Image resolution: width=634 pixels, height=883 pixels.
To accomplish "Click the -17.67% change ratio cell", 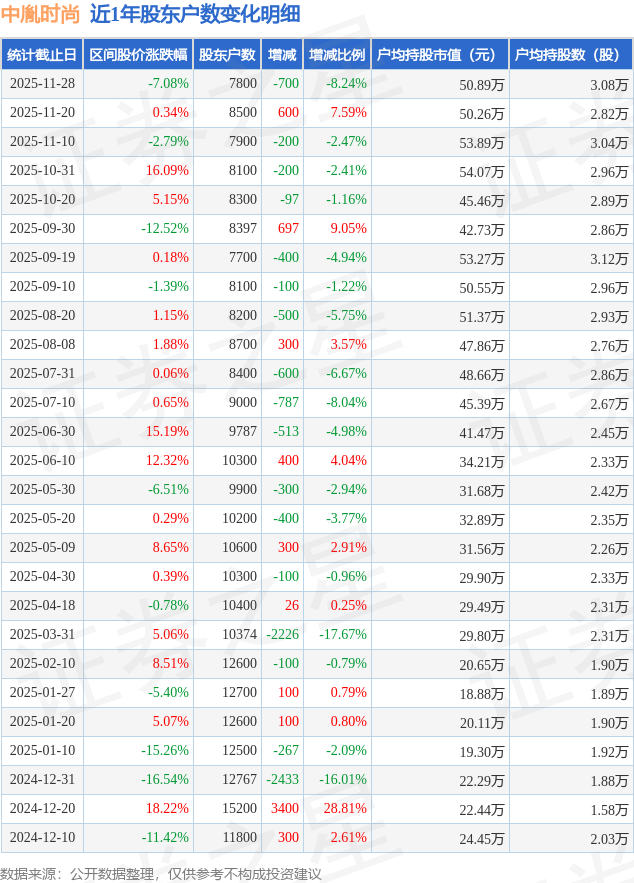I will (x=343, y=635).
